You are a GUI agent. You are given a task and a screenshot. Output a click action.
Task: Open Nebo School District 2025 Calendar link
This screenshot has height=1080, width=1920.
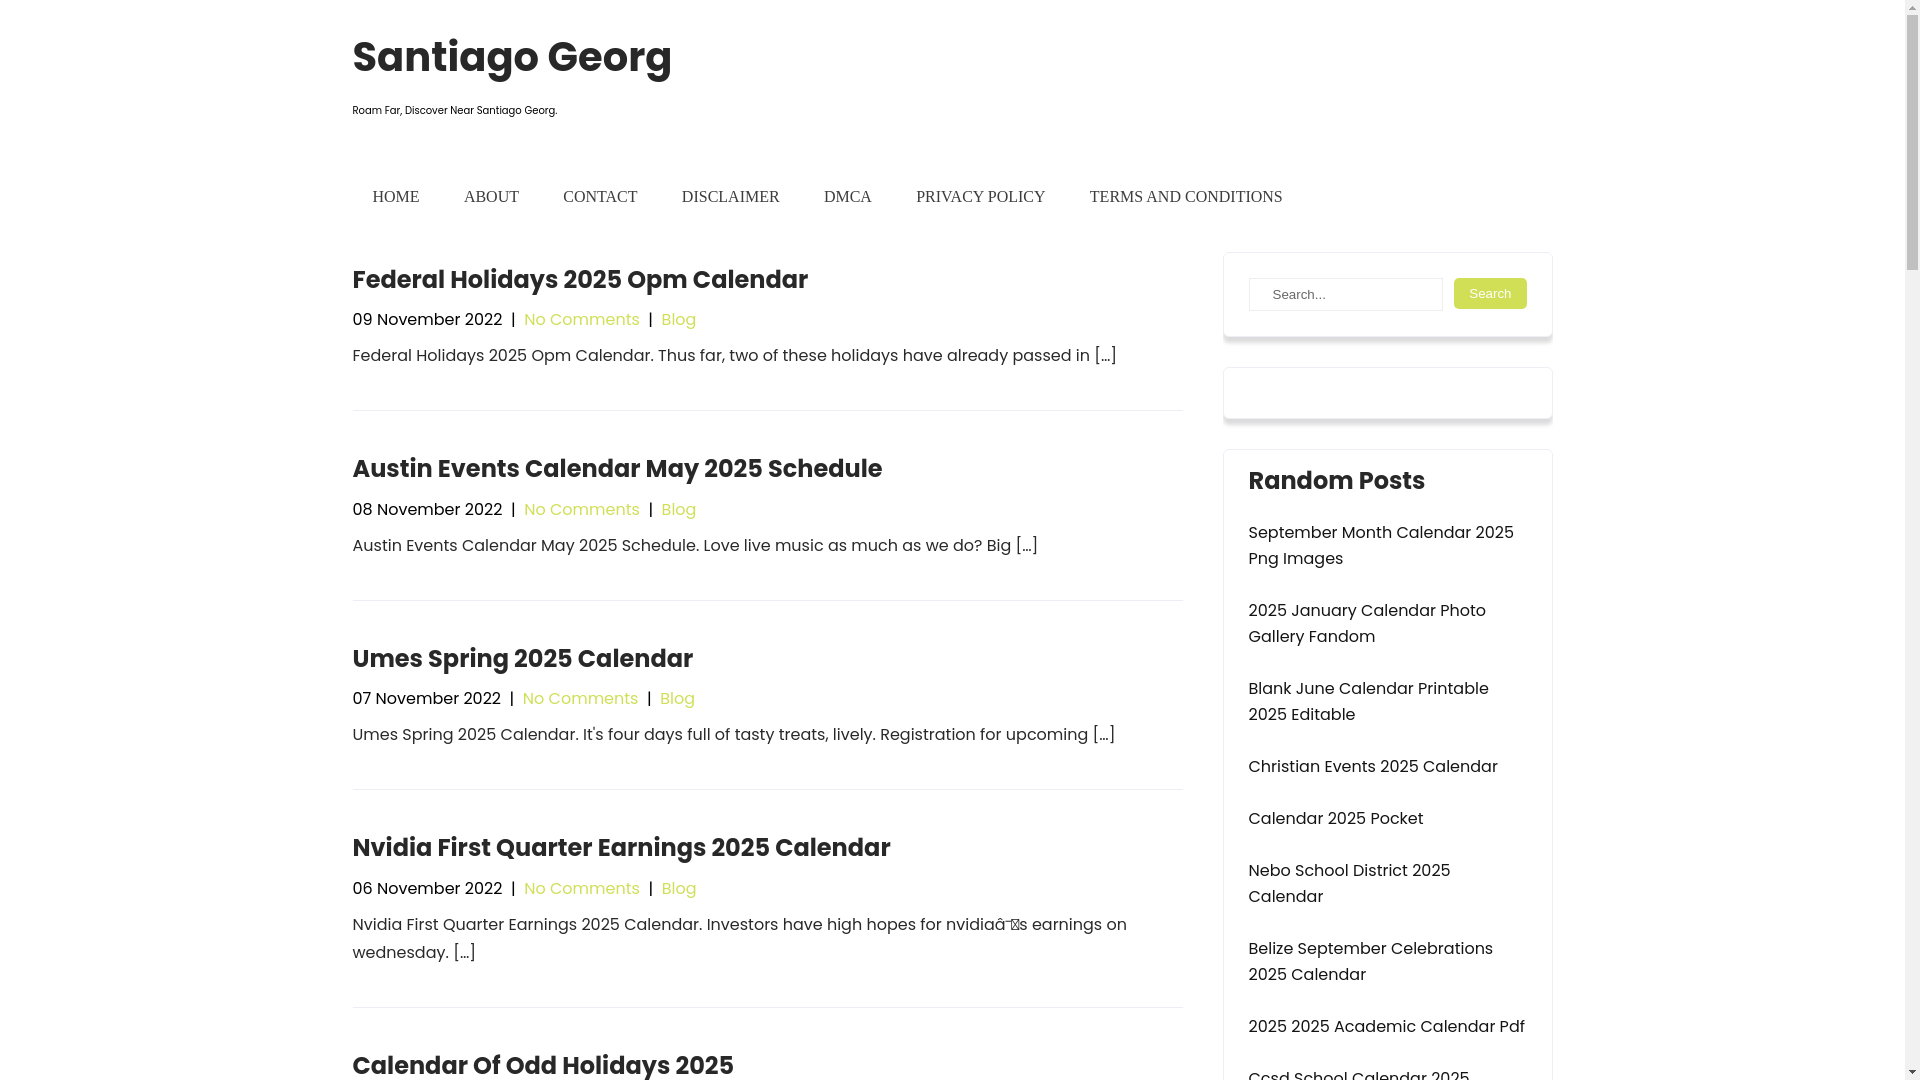pyautogui.click(x=1348, y=883)
